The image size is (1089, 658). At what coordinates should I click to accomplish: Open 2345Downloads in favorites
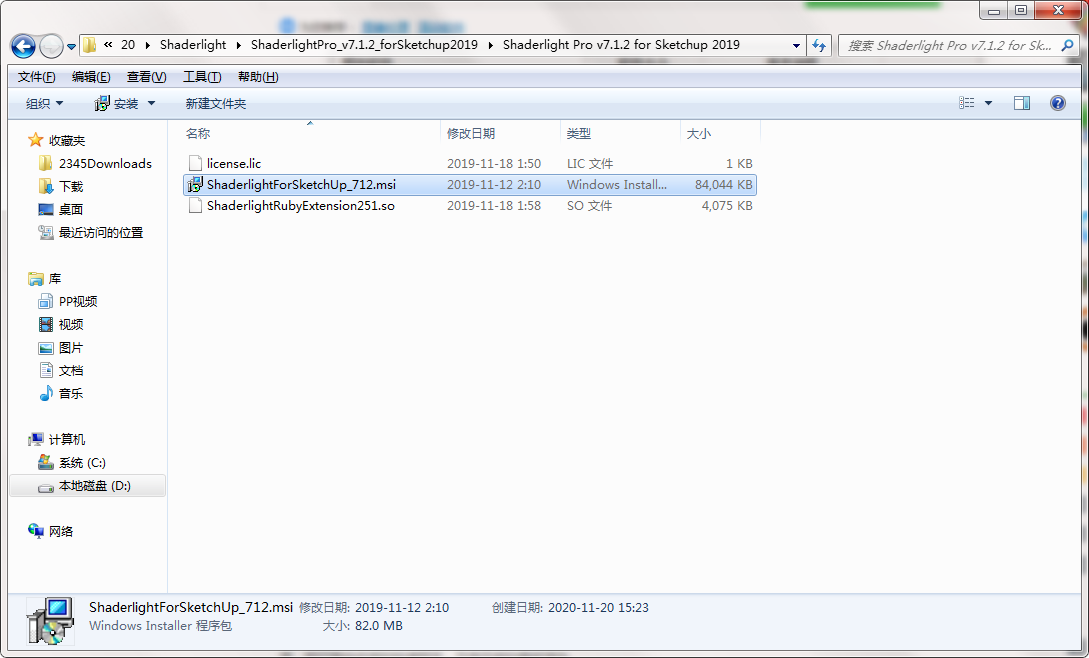pyautogui.click(x=105, y=163)
